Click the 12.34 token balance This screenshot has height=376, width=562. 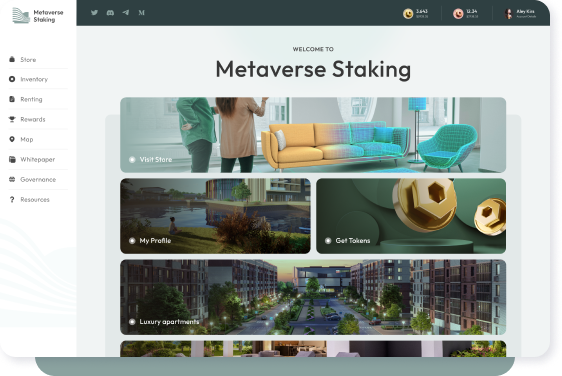(x=472, y=11)
